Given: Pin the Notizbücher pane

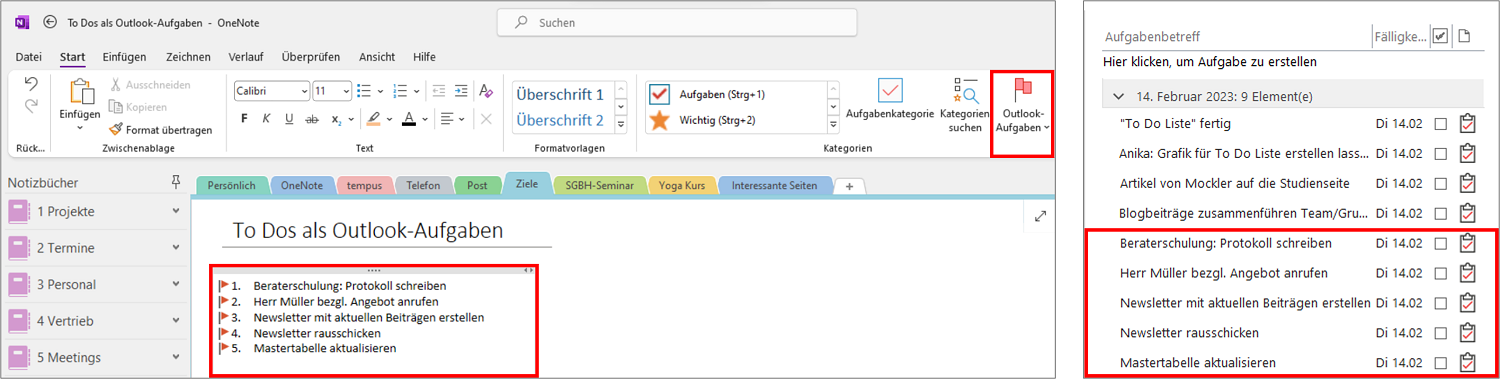Looking at the screenshot, I should (x=177, y=182).
